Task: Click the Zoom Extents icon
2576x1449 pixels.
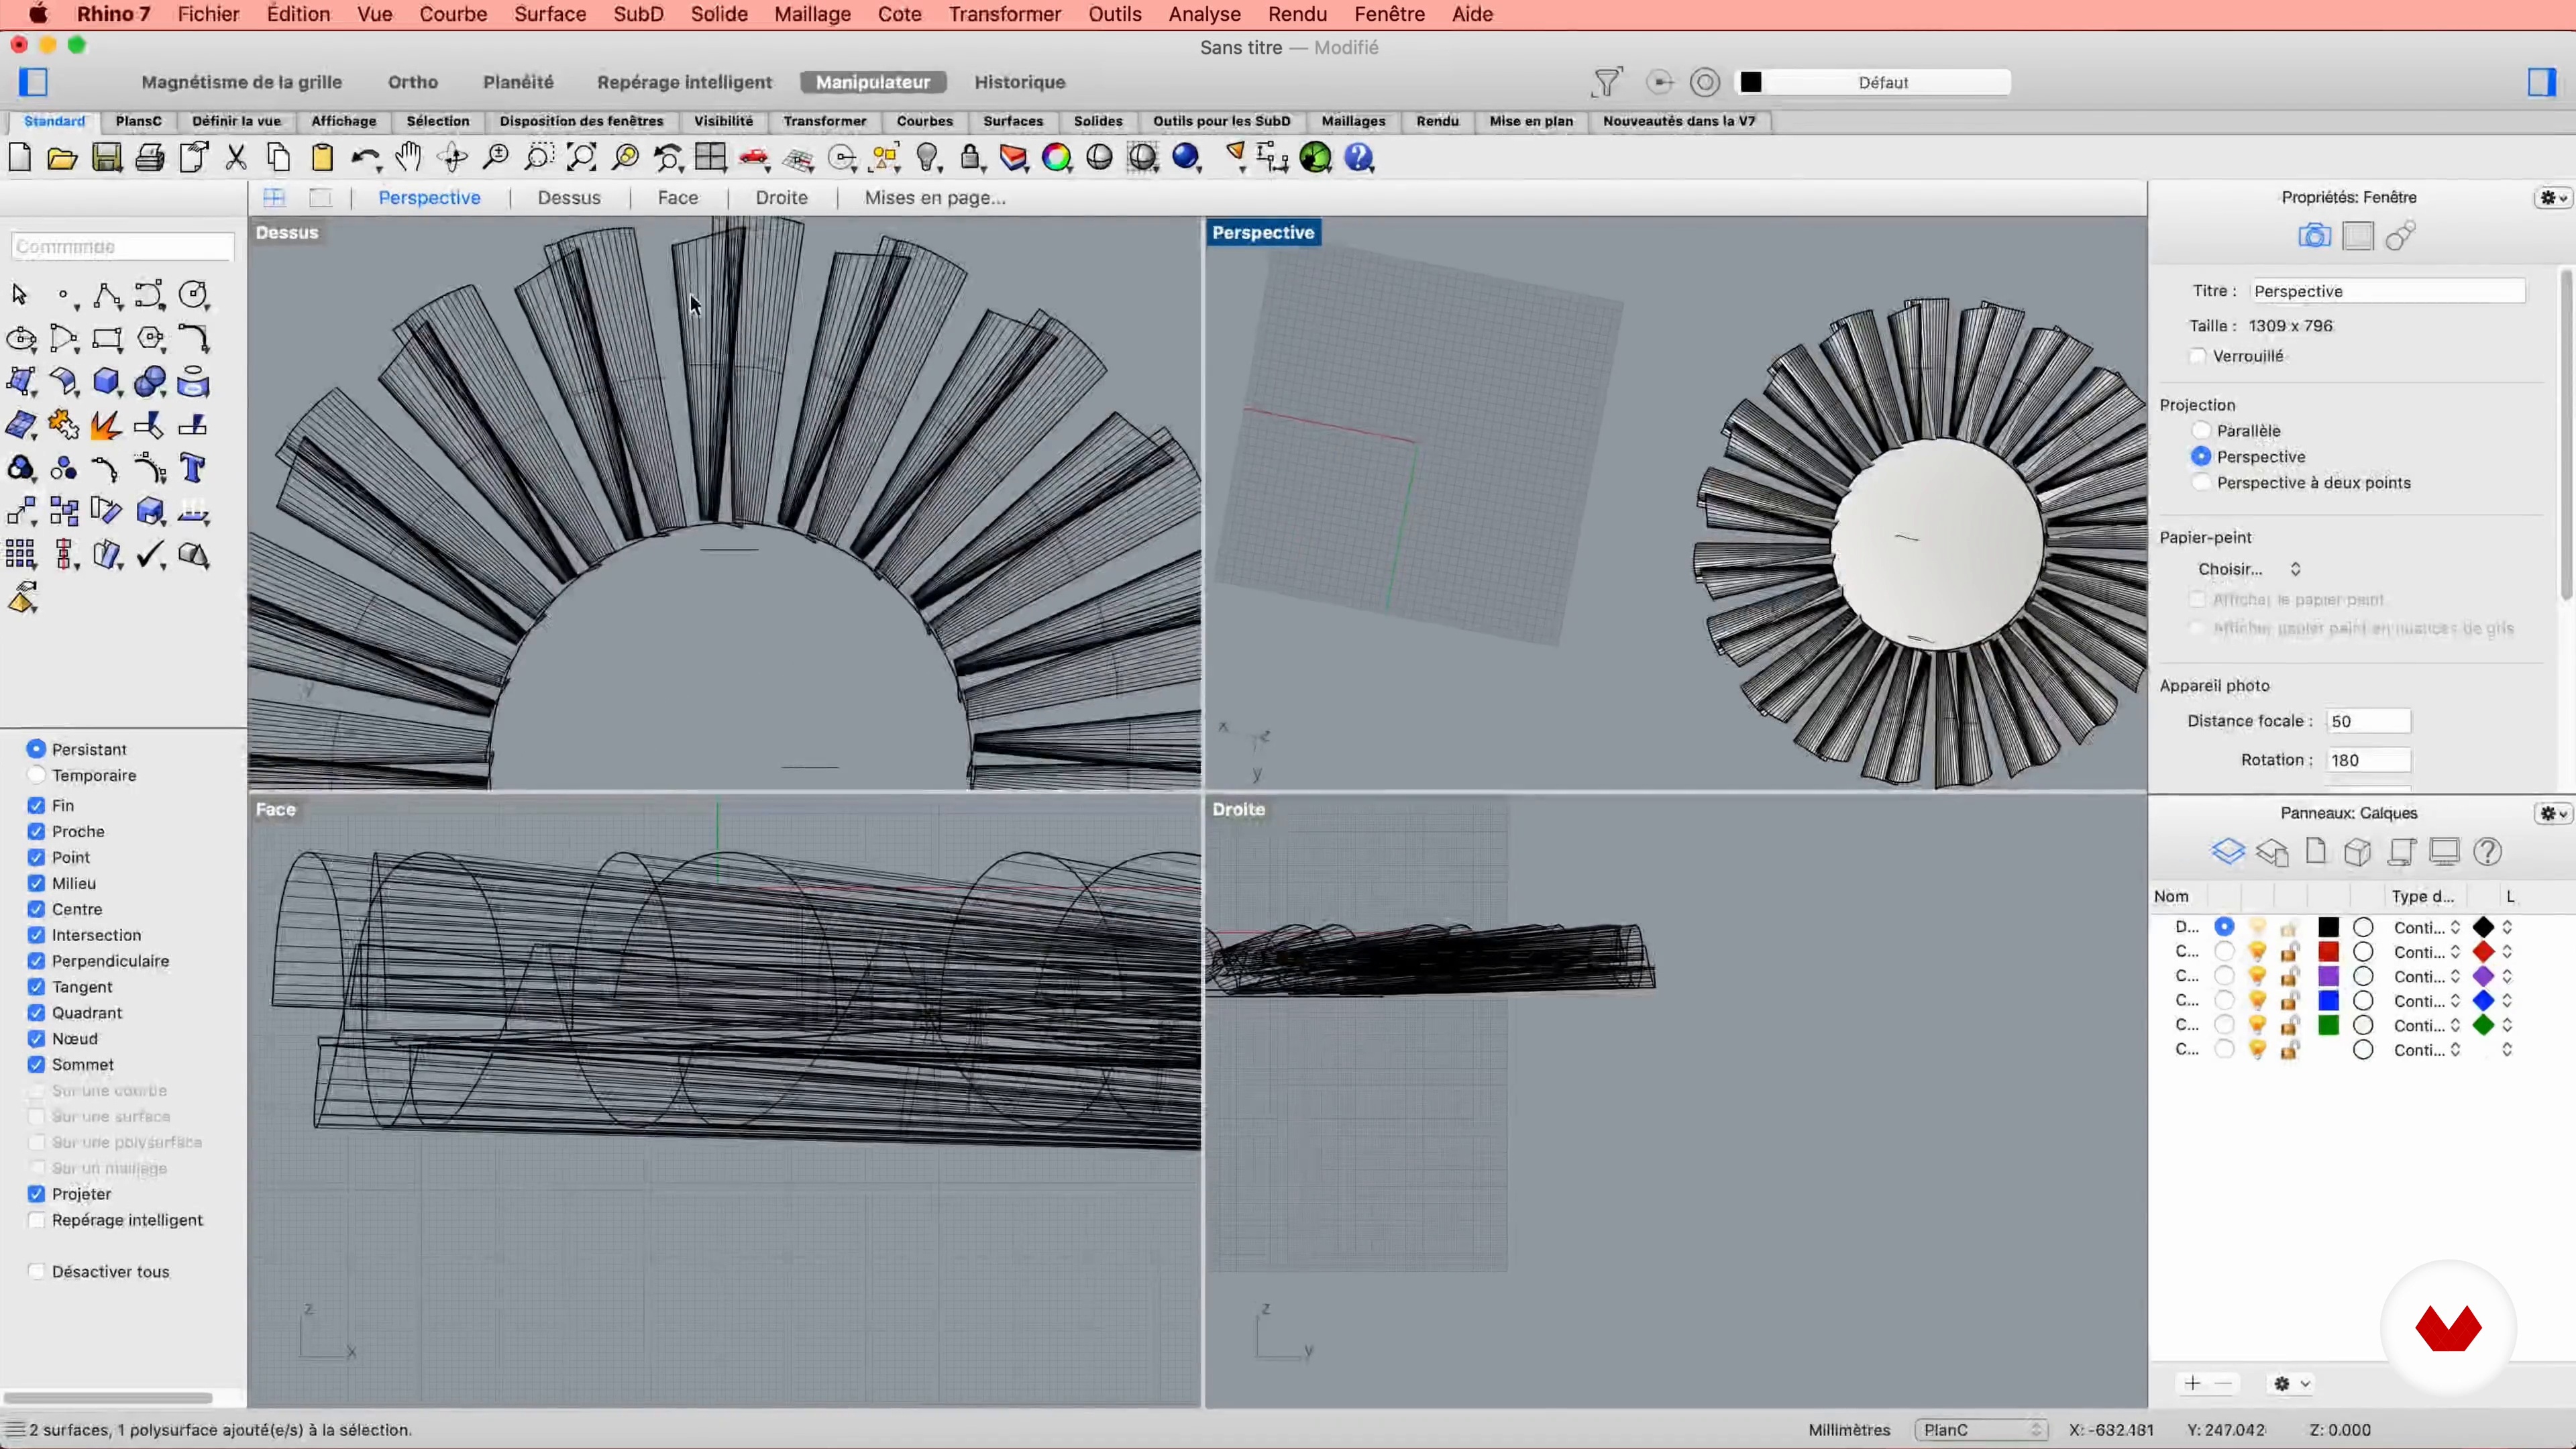Action: pos(581,157)
